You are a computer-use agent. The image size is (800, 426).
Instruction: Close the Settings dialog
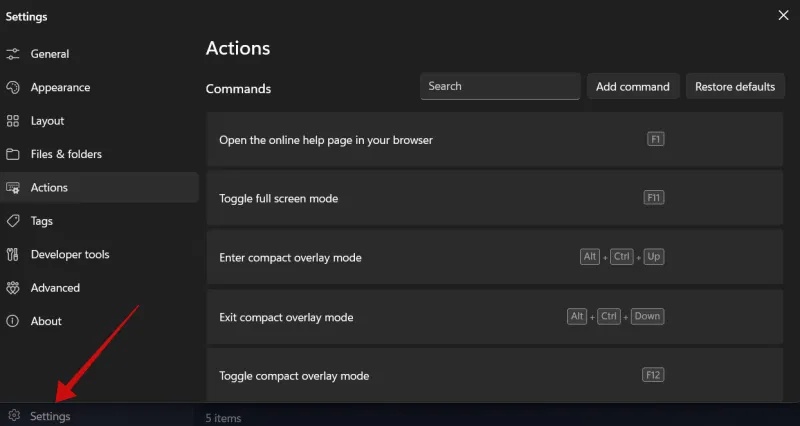click(783, 15)
